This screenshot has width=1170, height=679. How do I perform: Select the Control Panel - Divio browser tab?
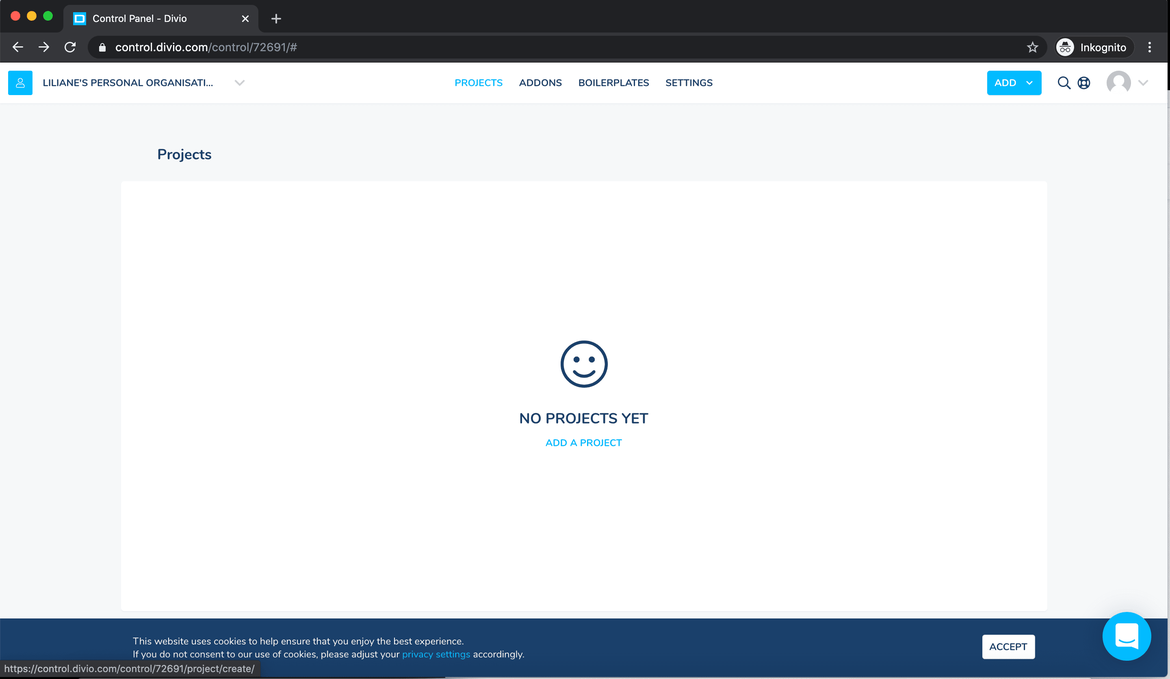(160, 19)
